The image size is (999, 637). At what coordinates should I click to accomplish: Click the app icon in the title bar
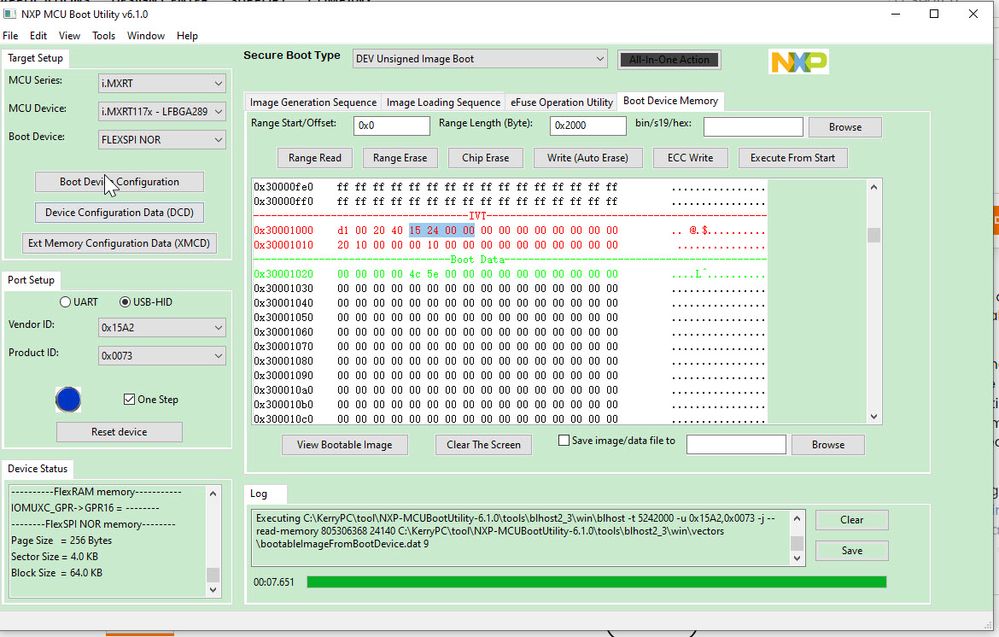click(x=10, y=14)
